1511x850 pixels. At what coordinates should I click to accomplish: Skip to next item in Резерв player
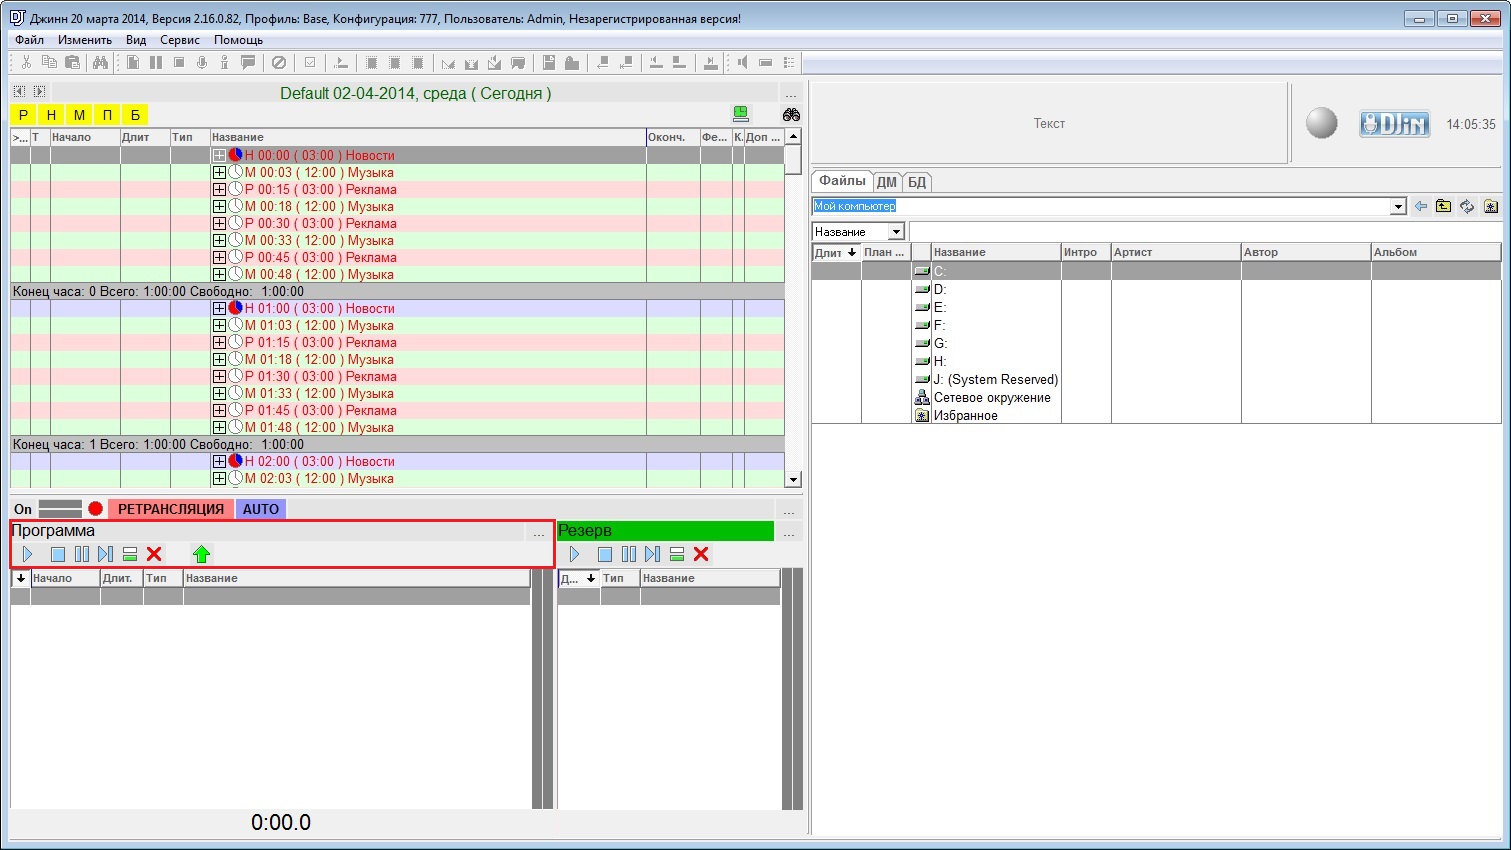click(x=653, y=554)
